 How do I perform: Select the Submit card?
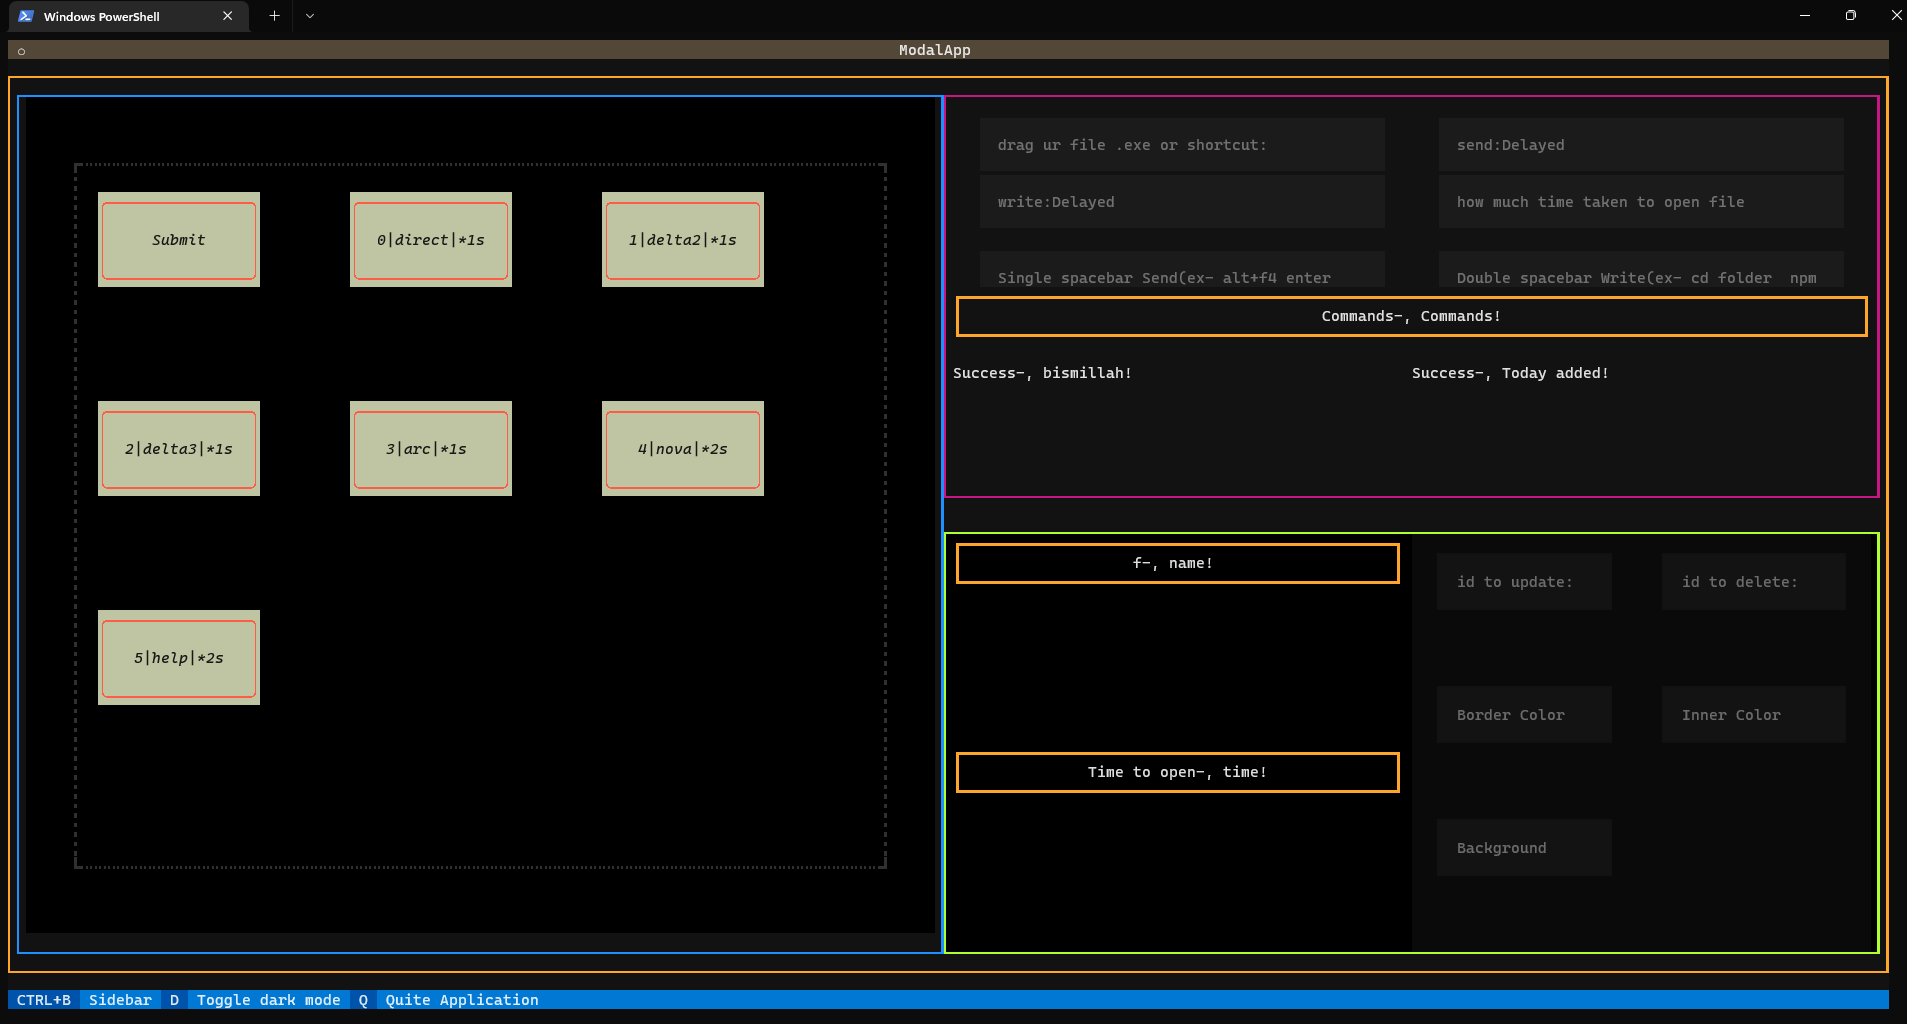(x=178, y=239)
